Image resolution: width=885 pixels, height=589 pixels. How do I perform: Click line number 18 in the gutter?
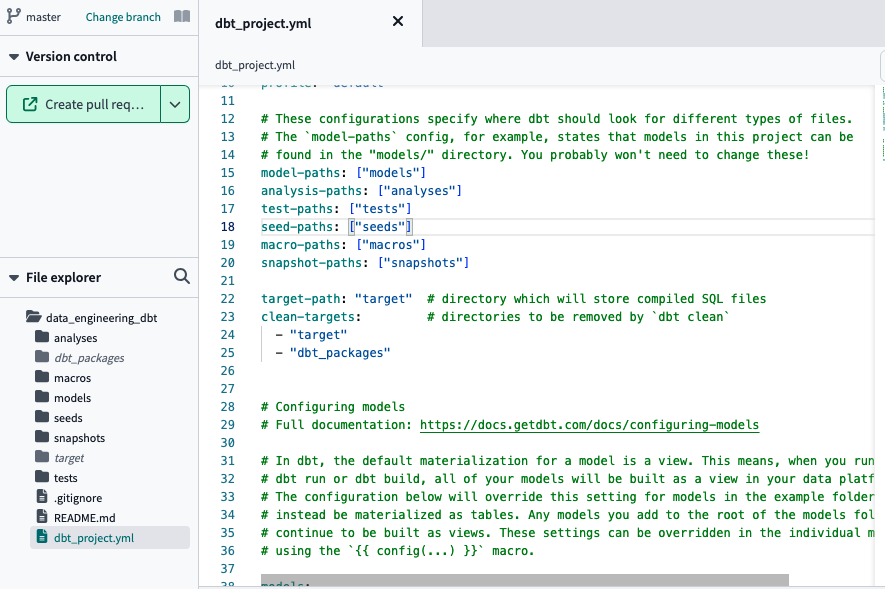point(227,227)
